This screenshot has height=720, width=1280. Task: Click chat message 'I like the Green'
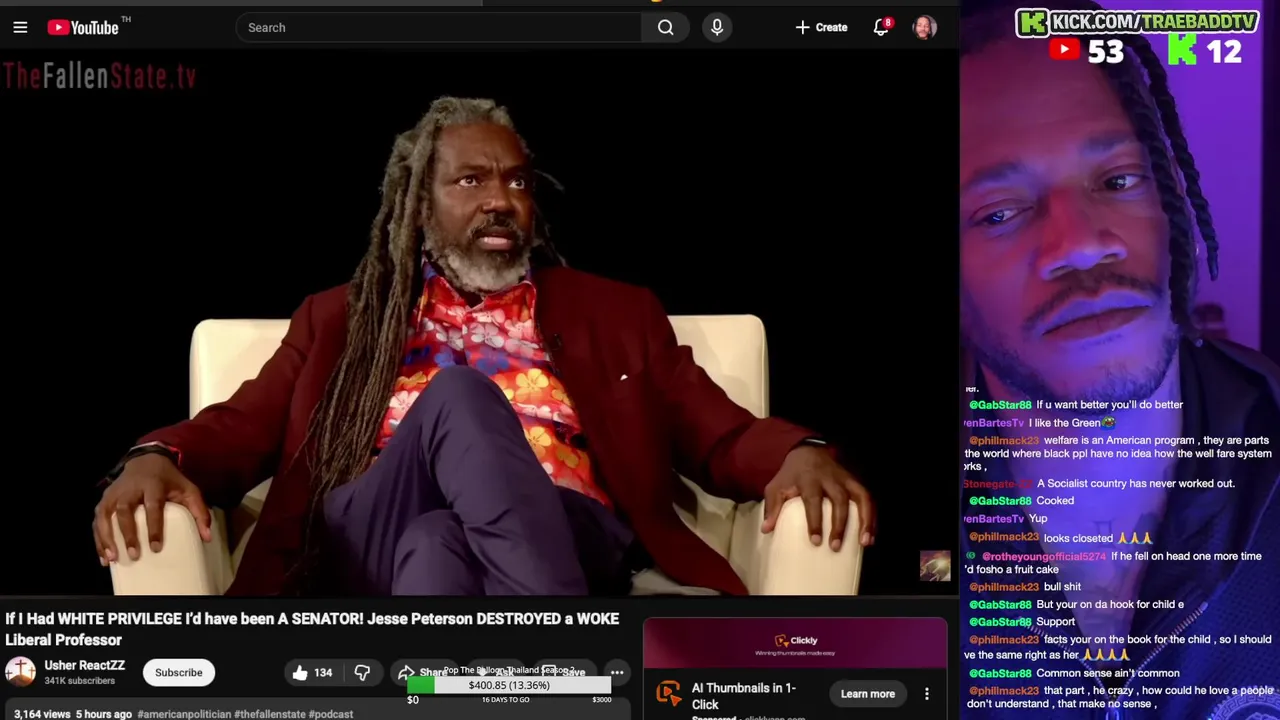tap(1064, 423)
